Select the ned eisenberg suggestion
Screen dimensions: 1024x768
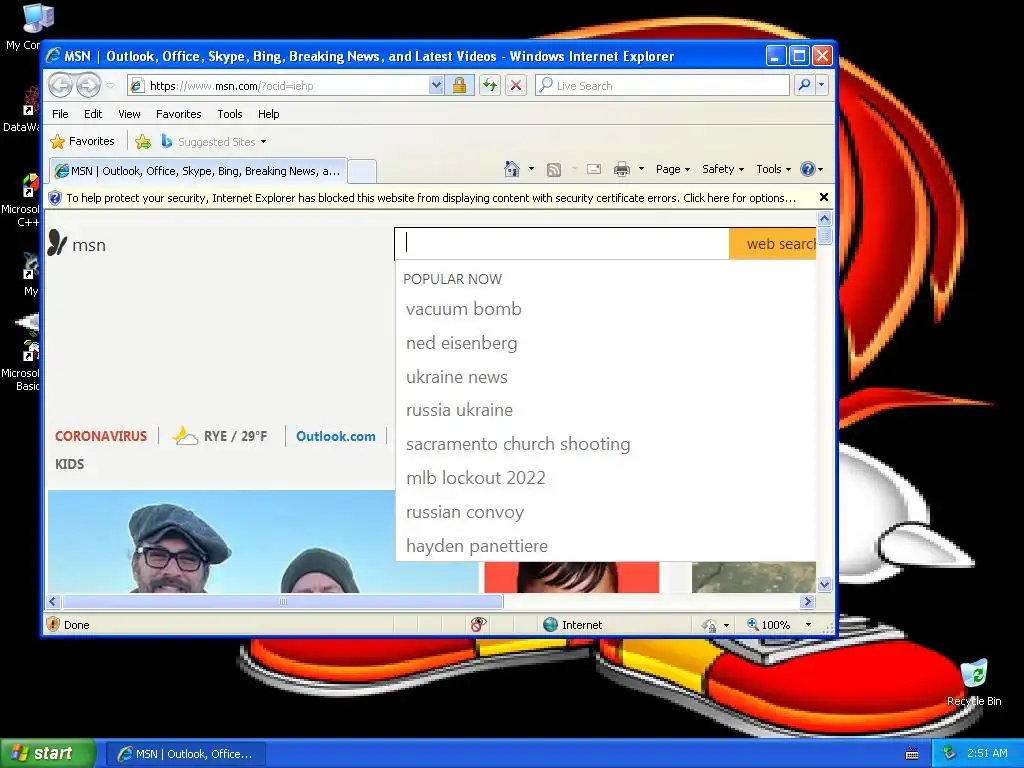[462, 343]
